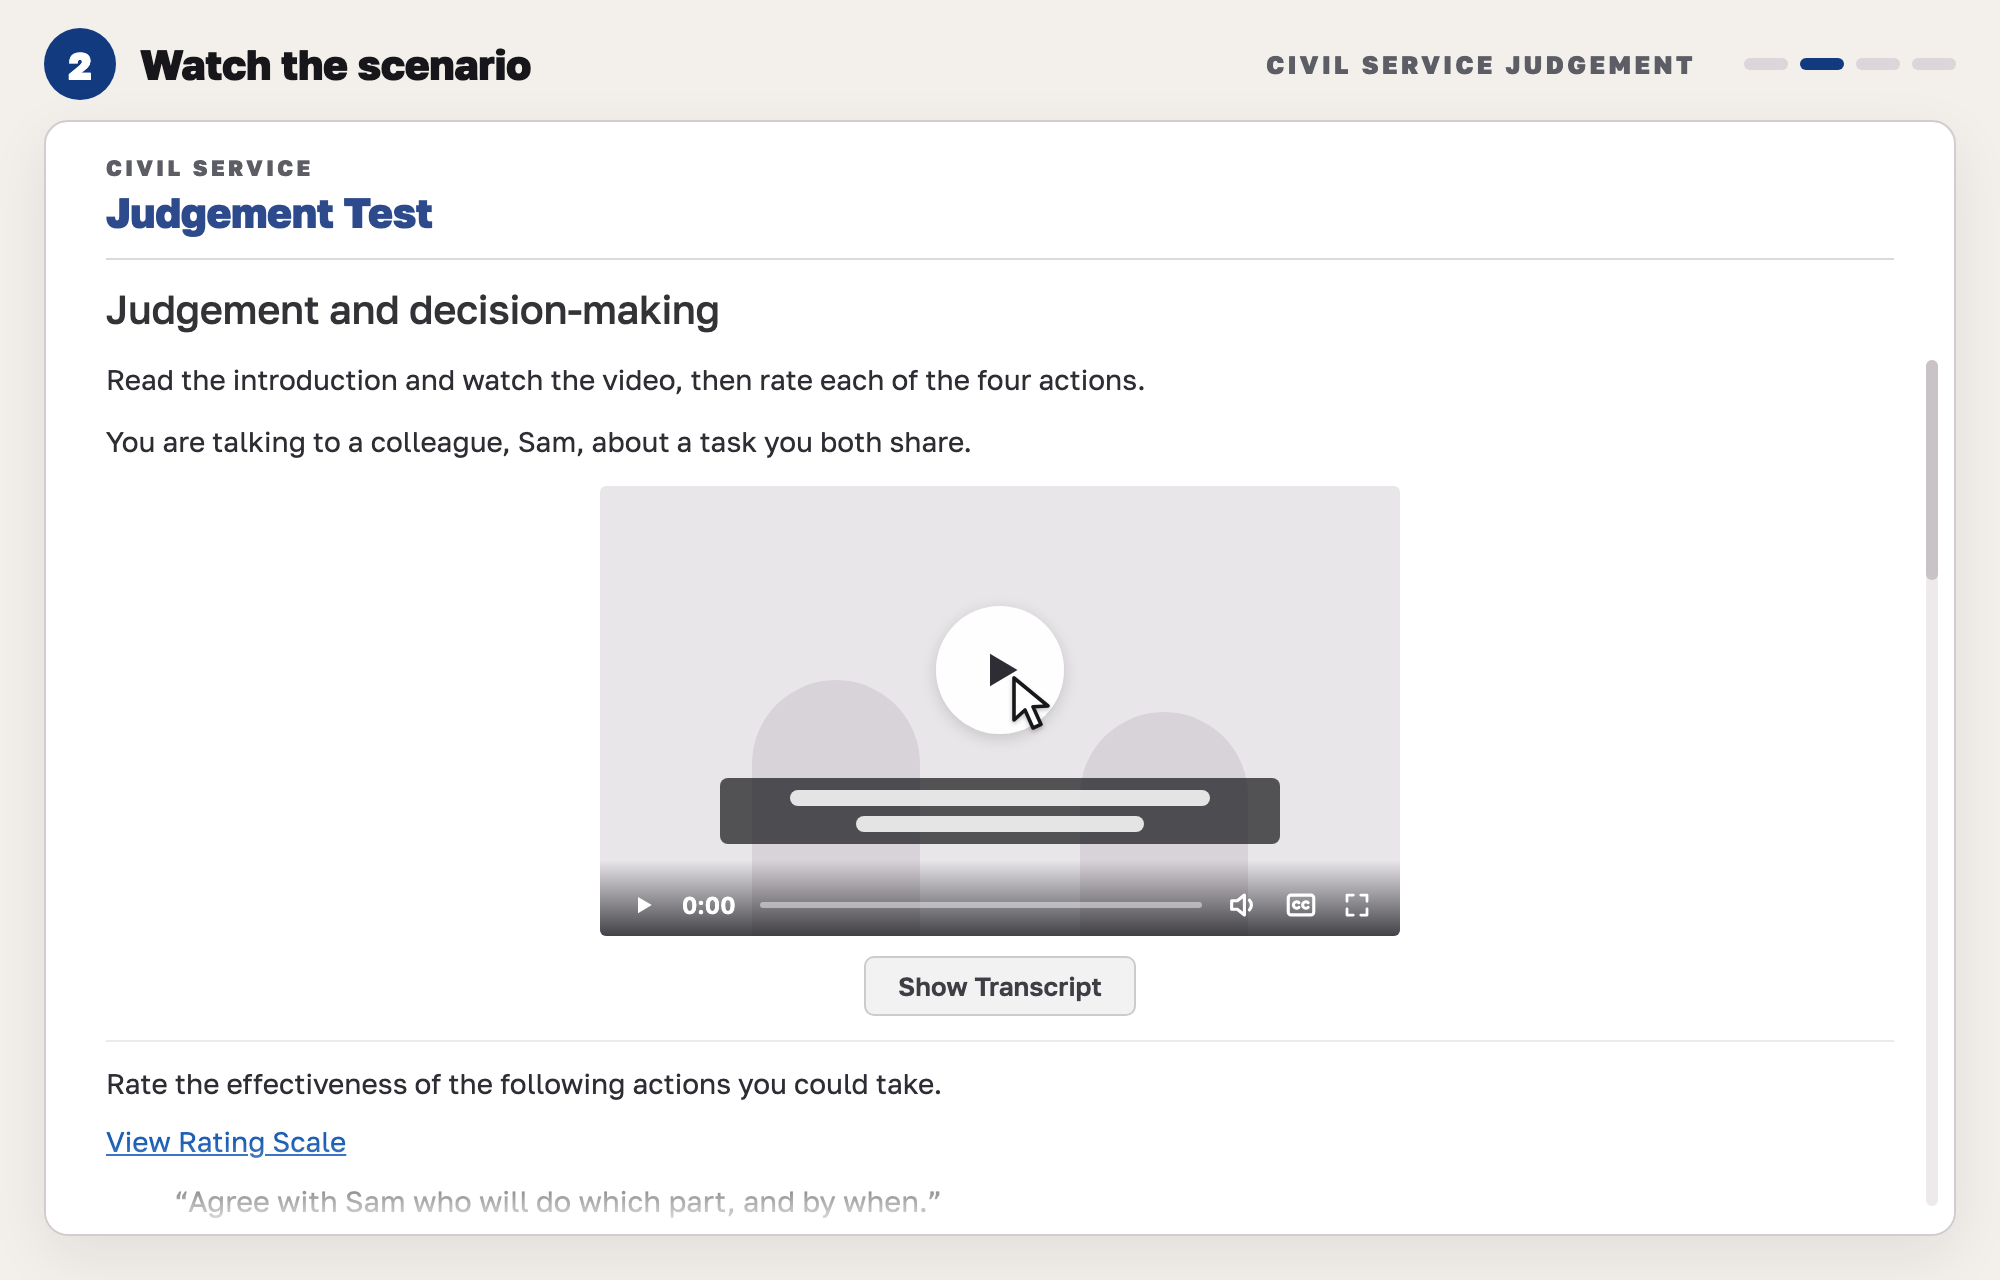
Task: Click the 'Rate the effectiveness' instruction text
Action: coord(524,1084)
